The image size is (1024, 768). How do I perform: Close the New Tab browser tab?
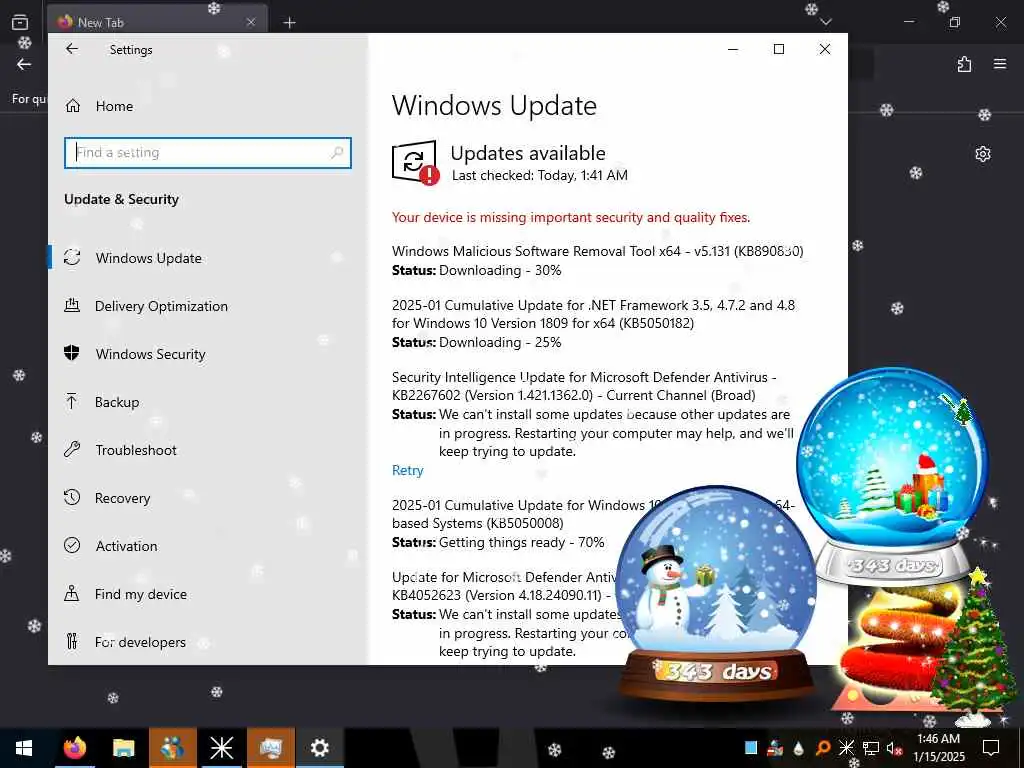pyautogui.click(x=251, y=22)
